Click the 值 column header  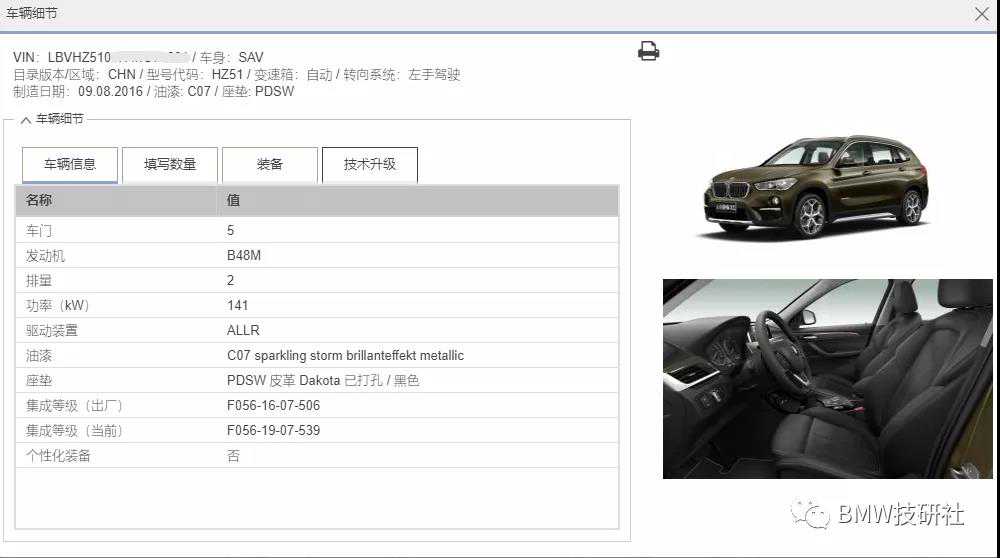click(233, 200)
